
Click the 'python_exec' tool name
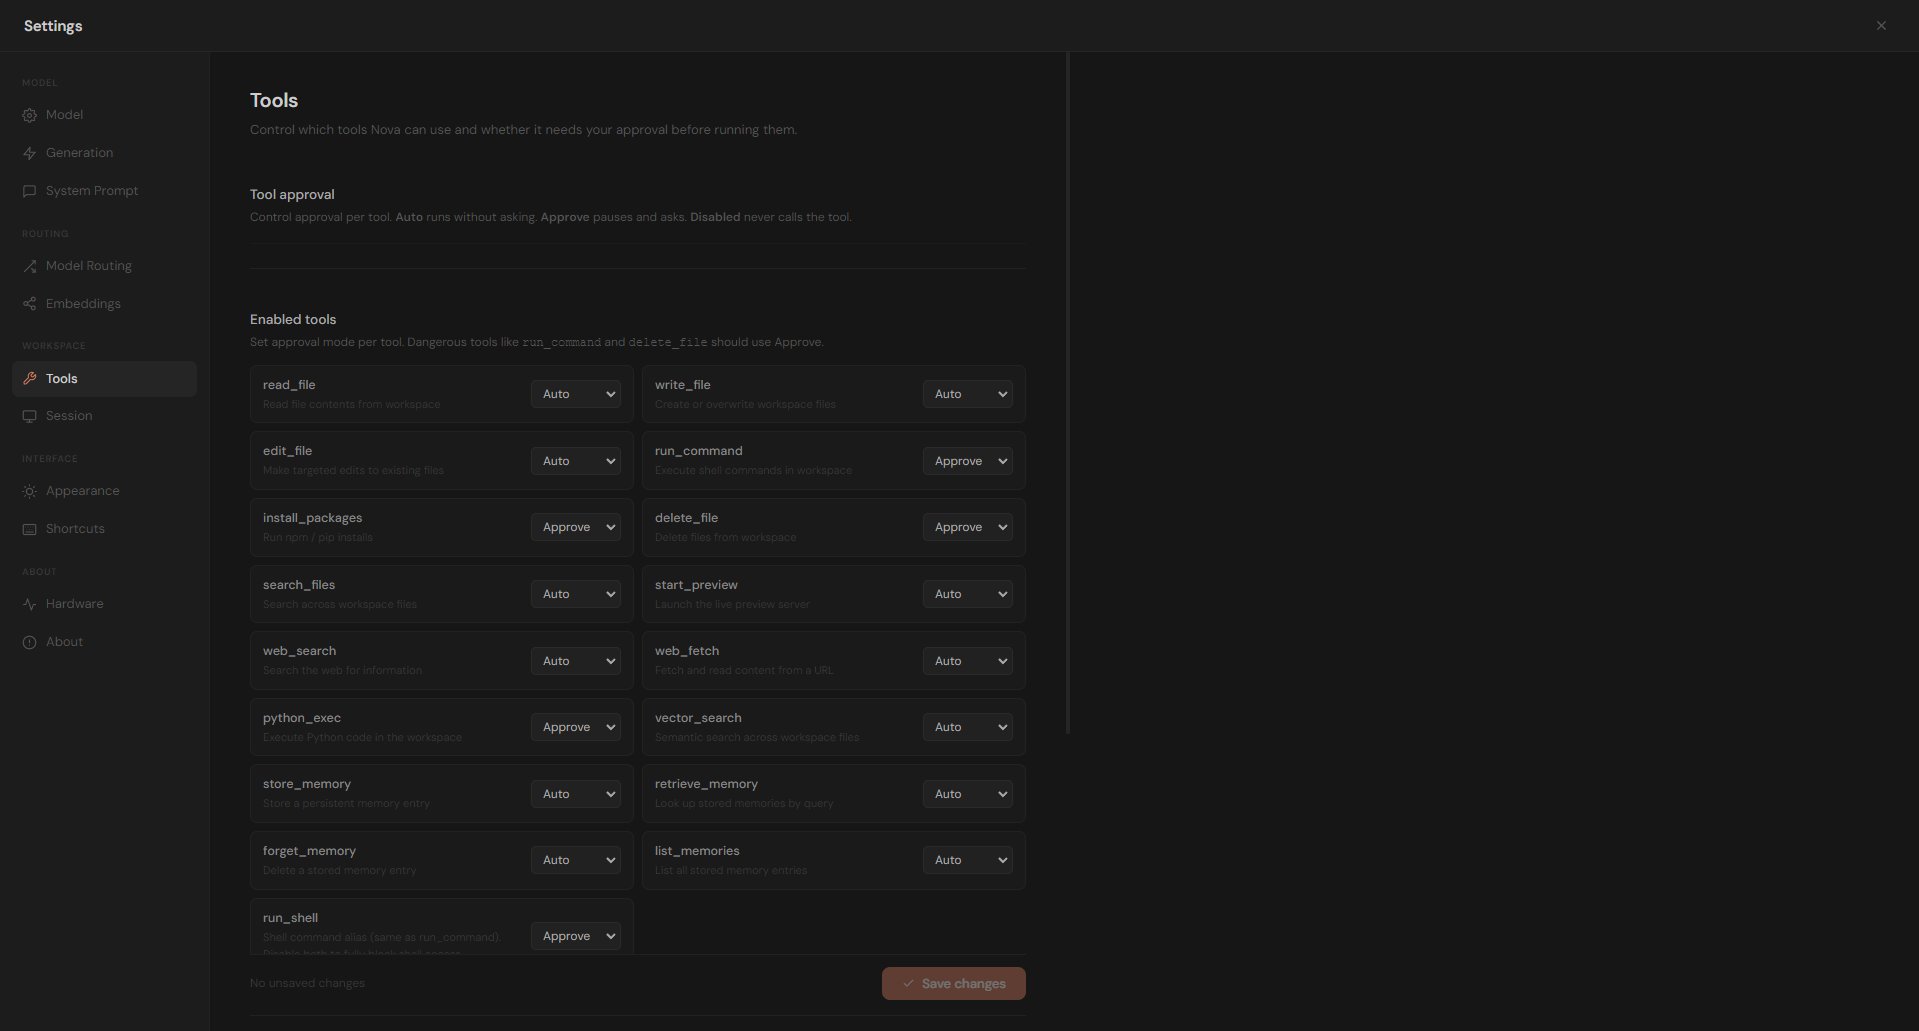pos(302,718)
